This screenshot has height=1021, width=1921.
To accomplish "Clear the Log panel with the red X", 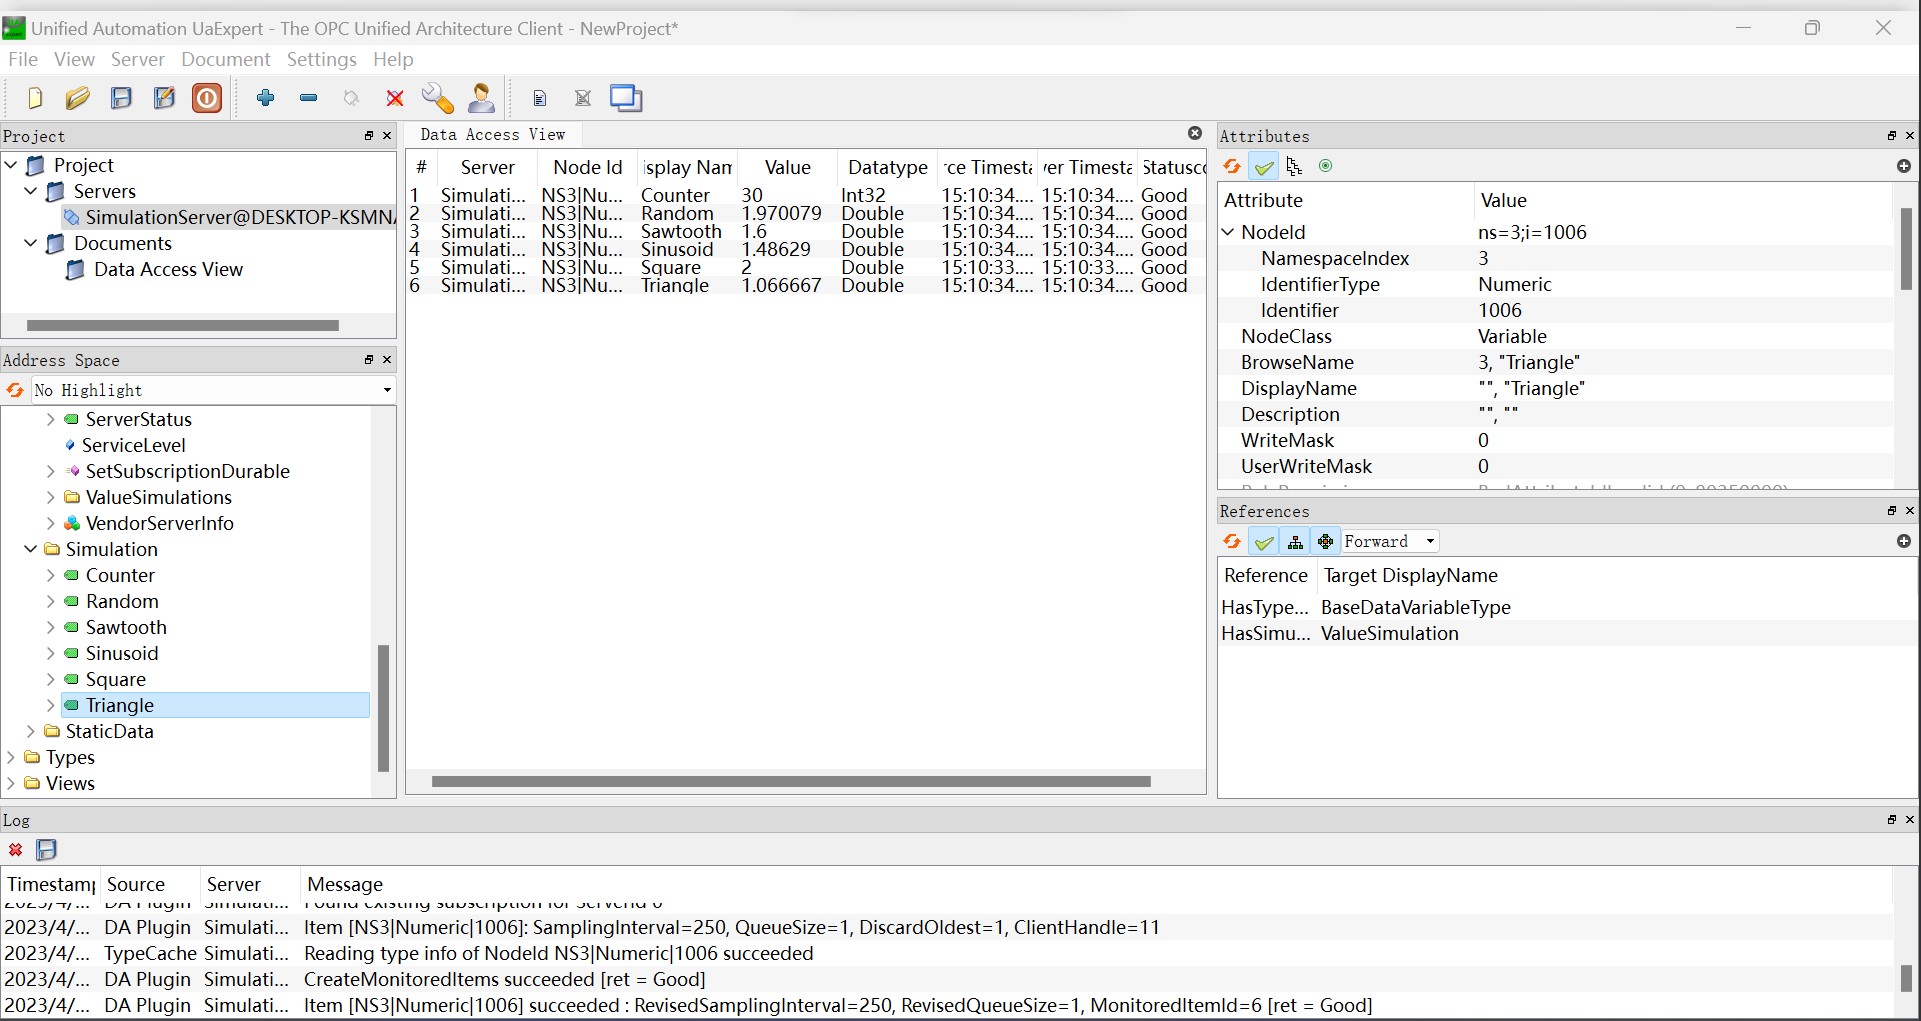I will [15, 850].
